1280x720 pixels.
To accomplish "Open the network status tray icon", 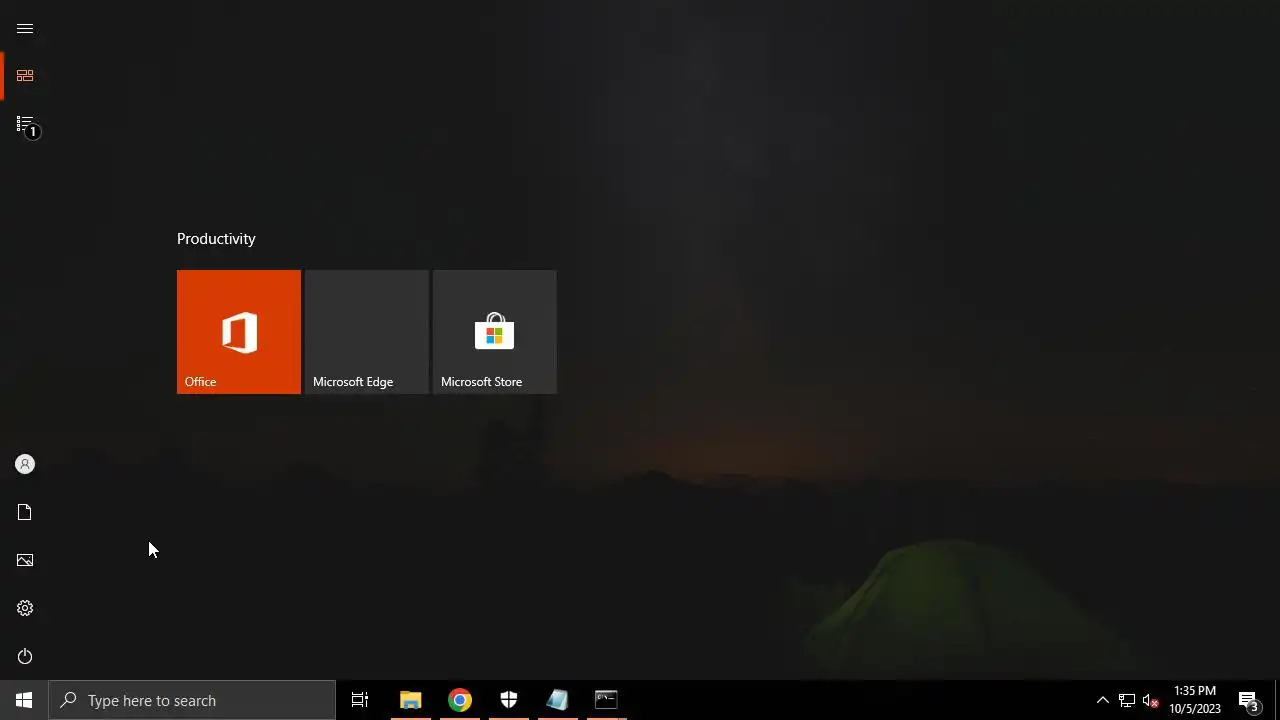I will point(1127,700).
